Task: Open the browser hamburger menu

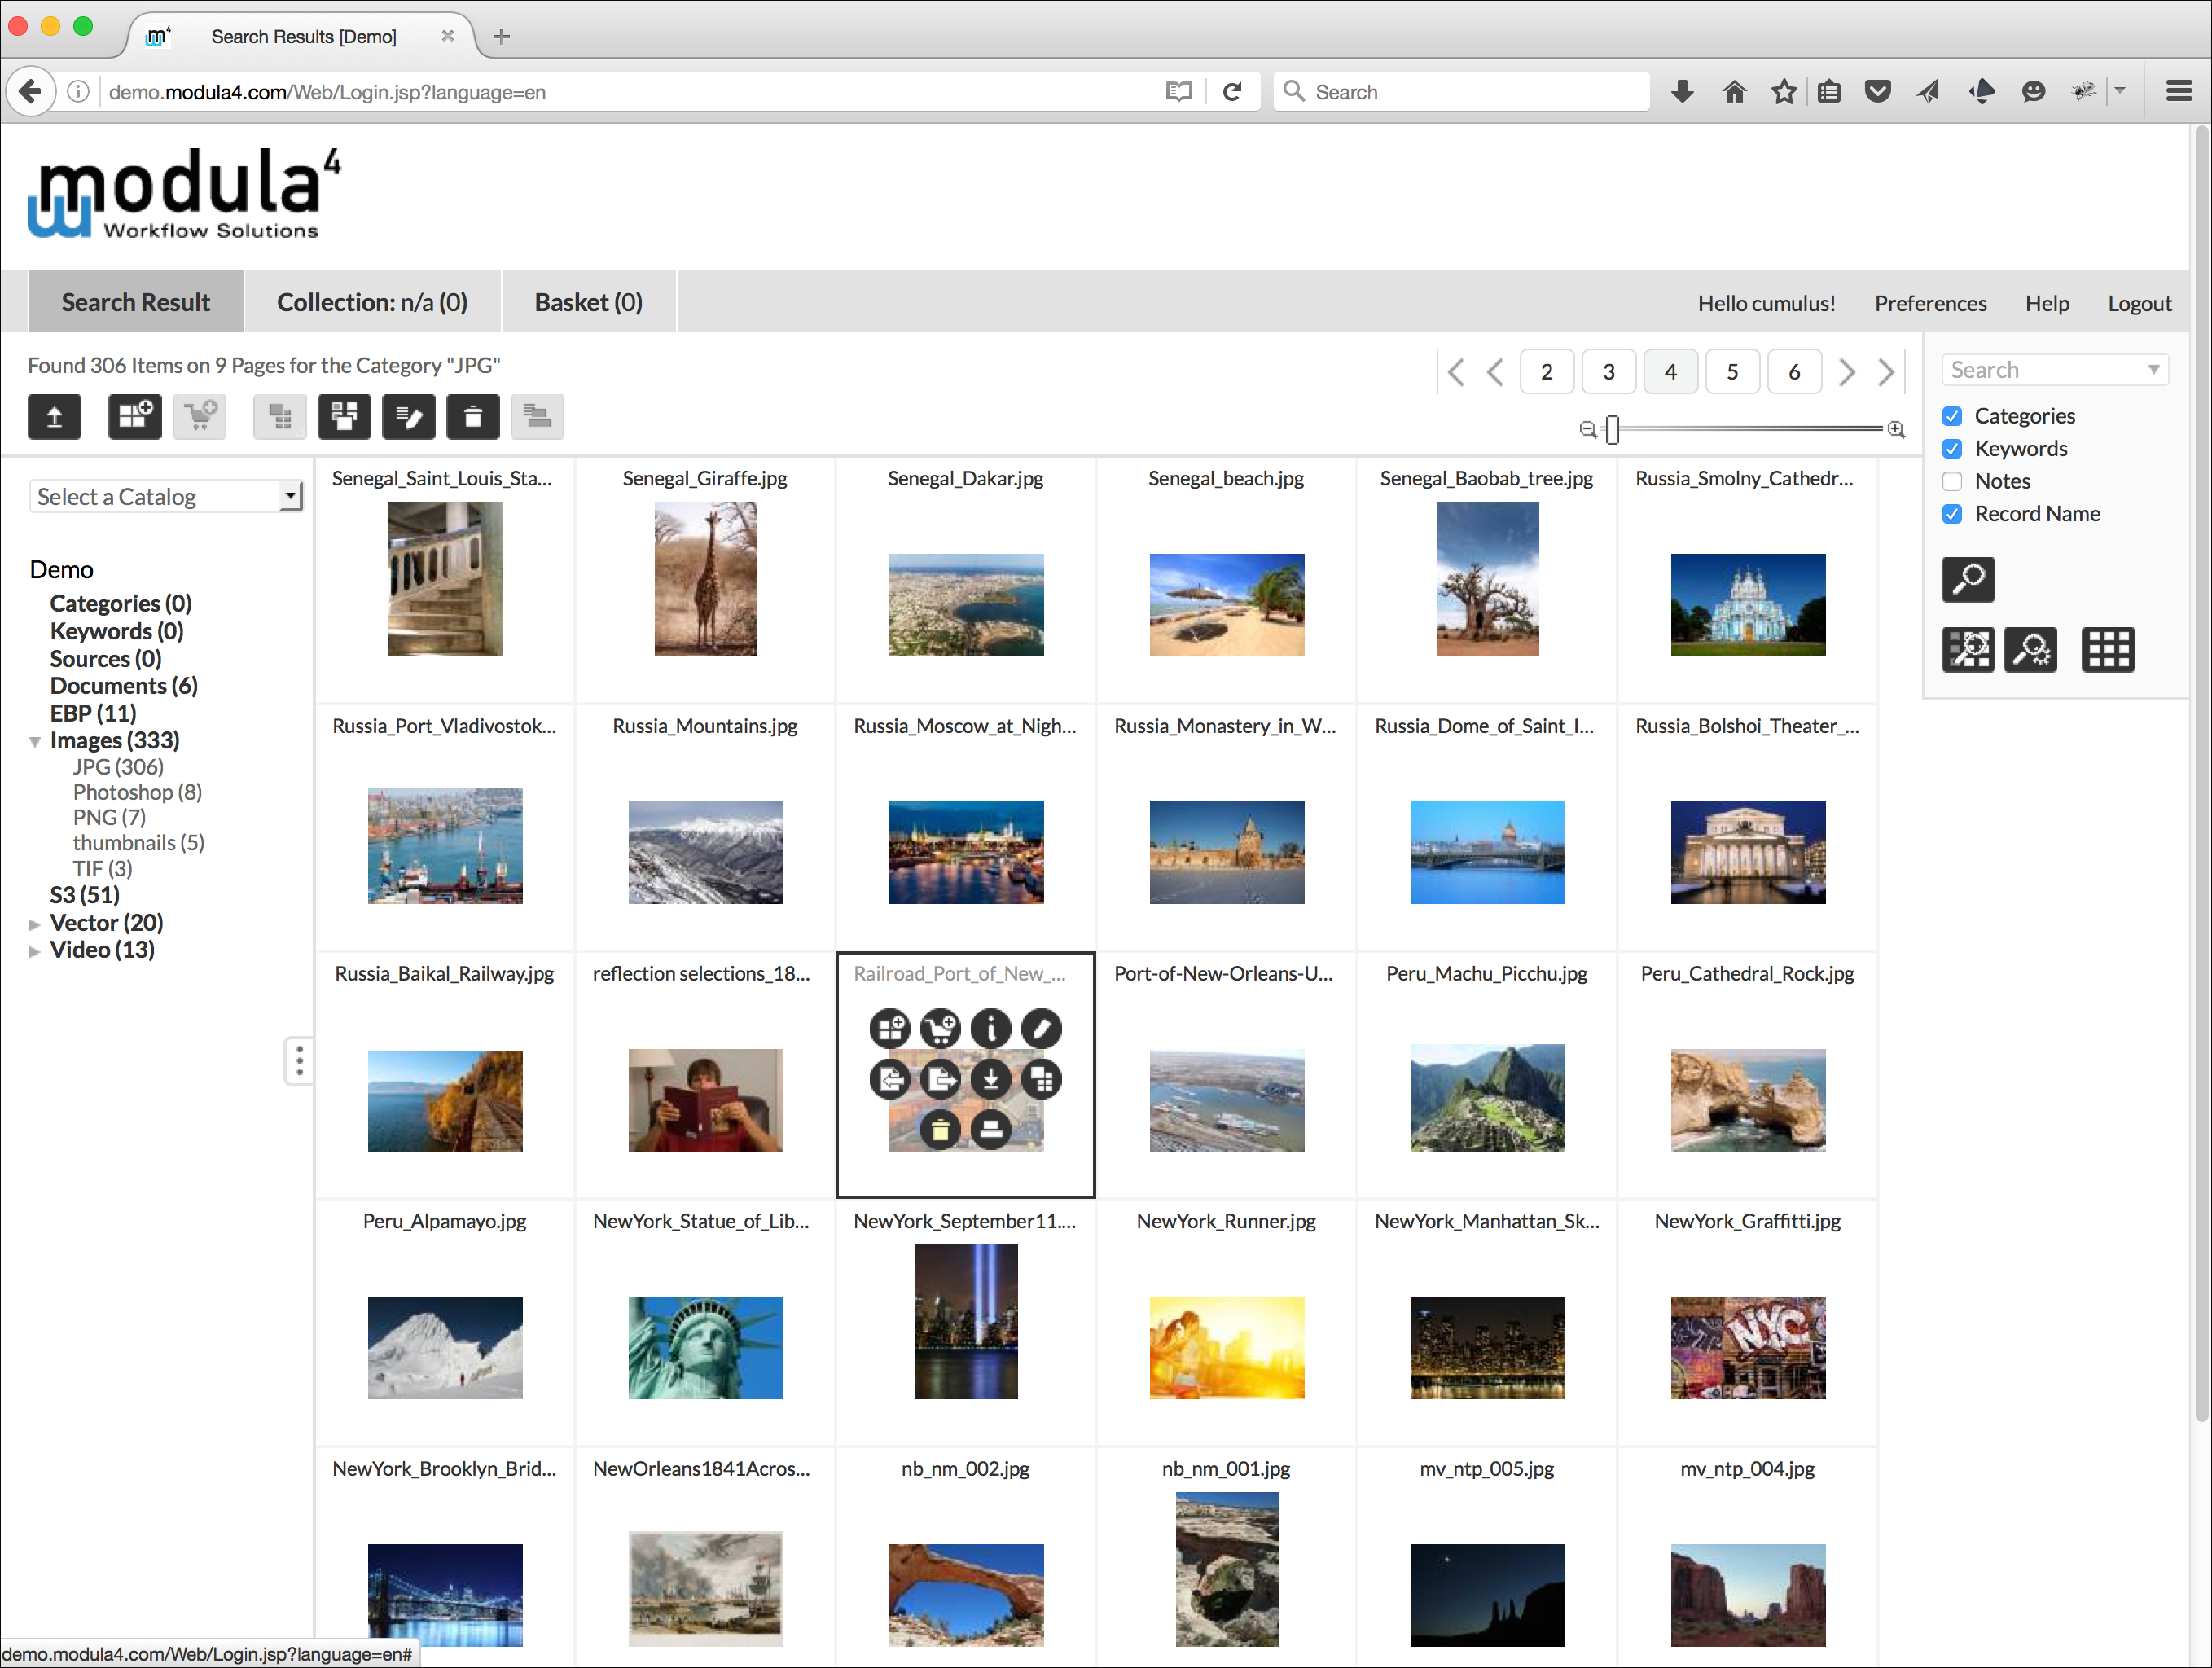Action: point(2179,92)
